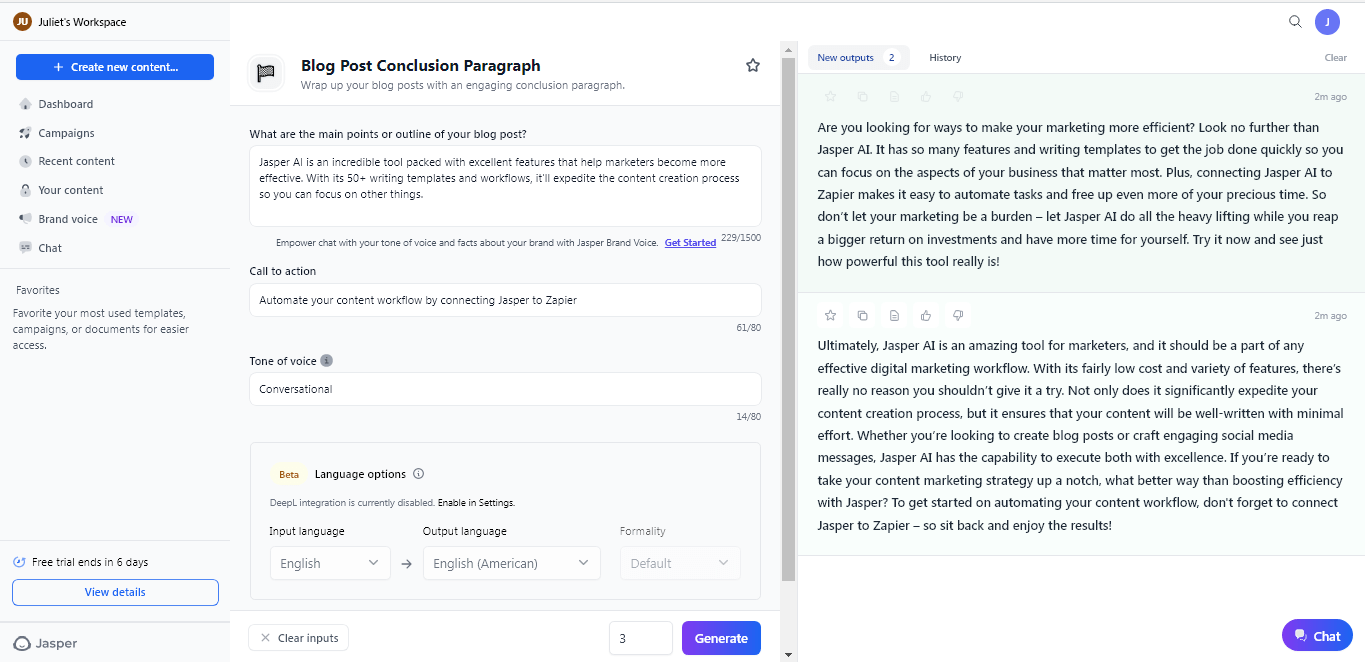Switch to the History tab

click(x=944, y=58)
